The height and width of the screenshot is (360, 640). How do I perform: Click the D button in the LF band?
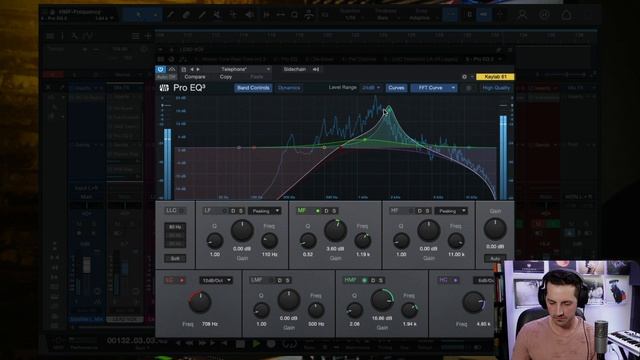(233, 211)
